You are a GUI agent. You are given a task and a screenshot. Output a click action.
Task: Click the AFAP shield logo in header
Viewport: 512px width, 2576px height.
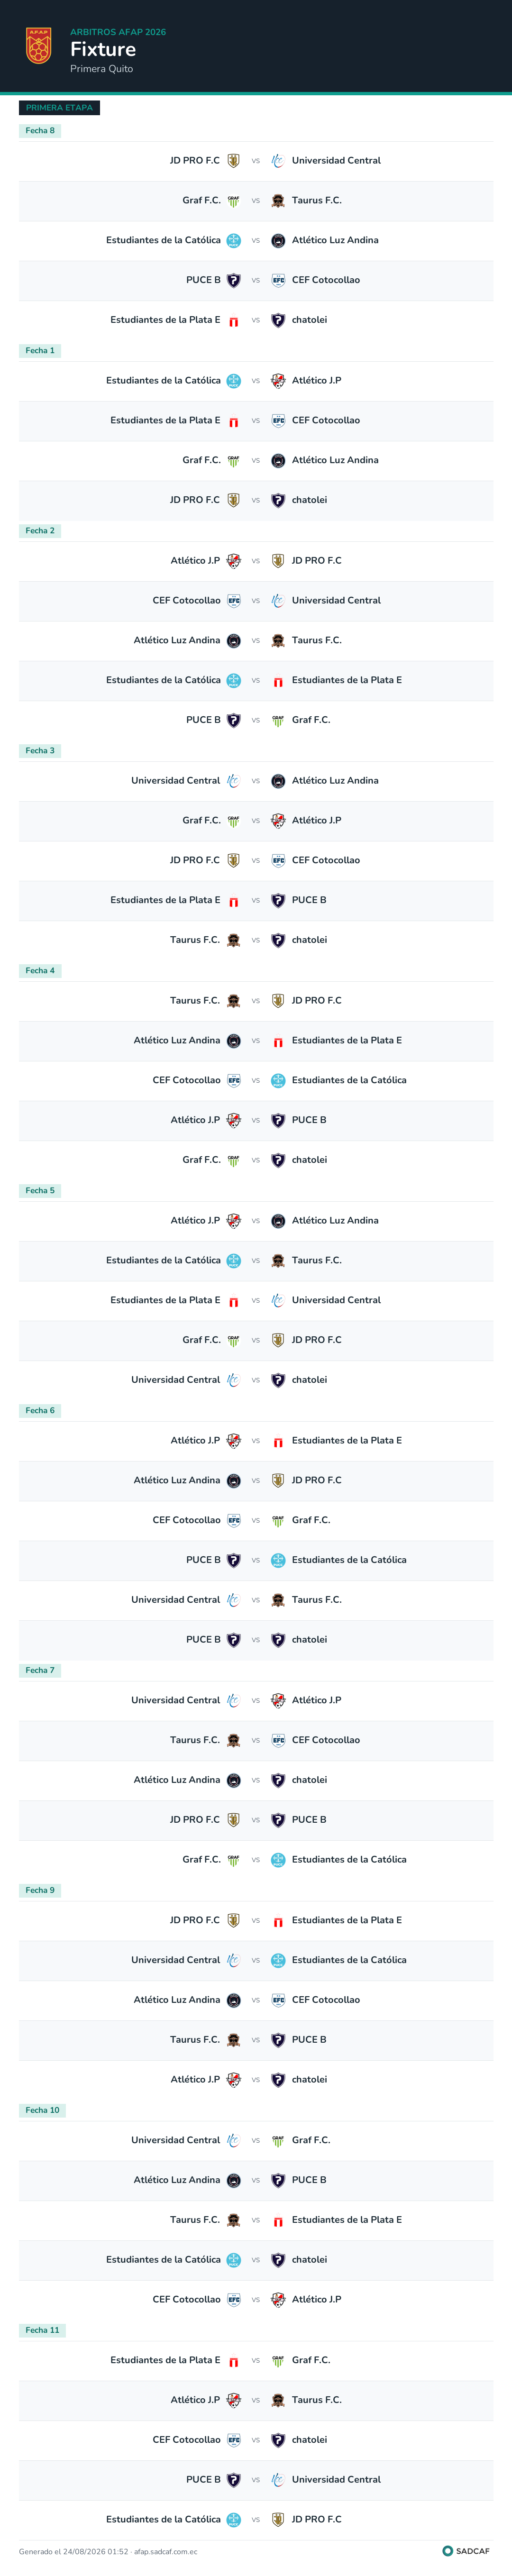click(x=38, y=46)
